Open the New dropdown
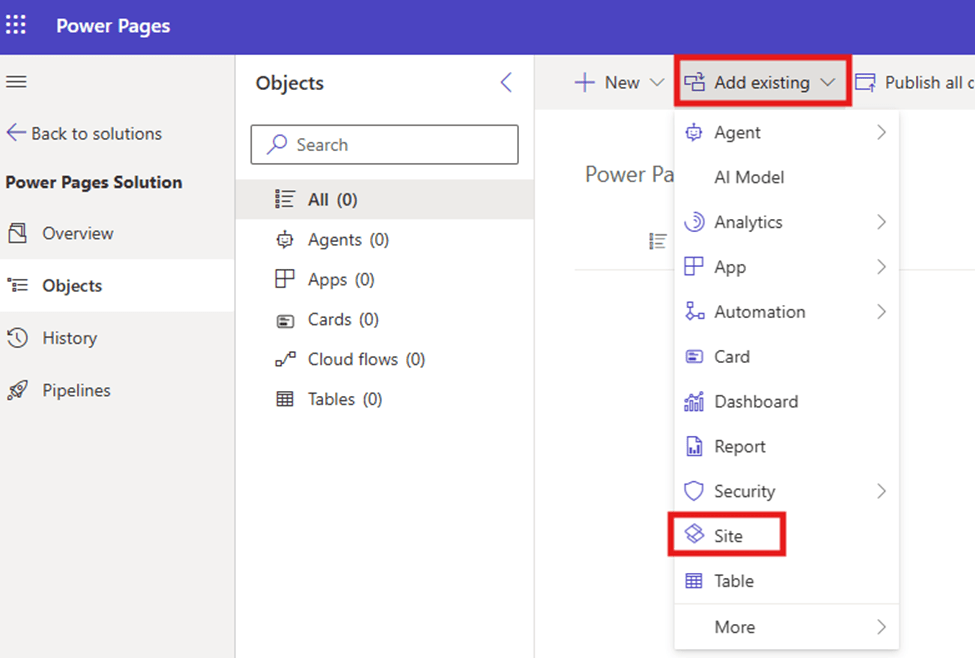This screenshot has height=658, width=975. (619, 83)
